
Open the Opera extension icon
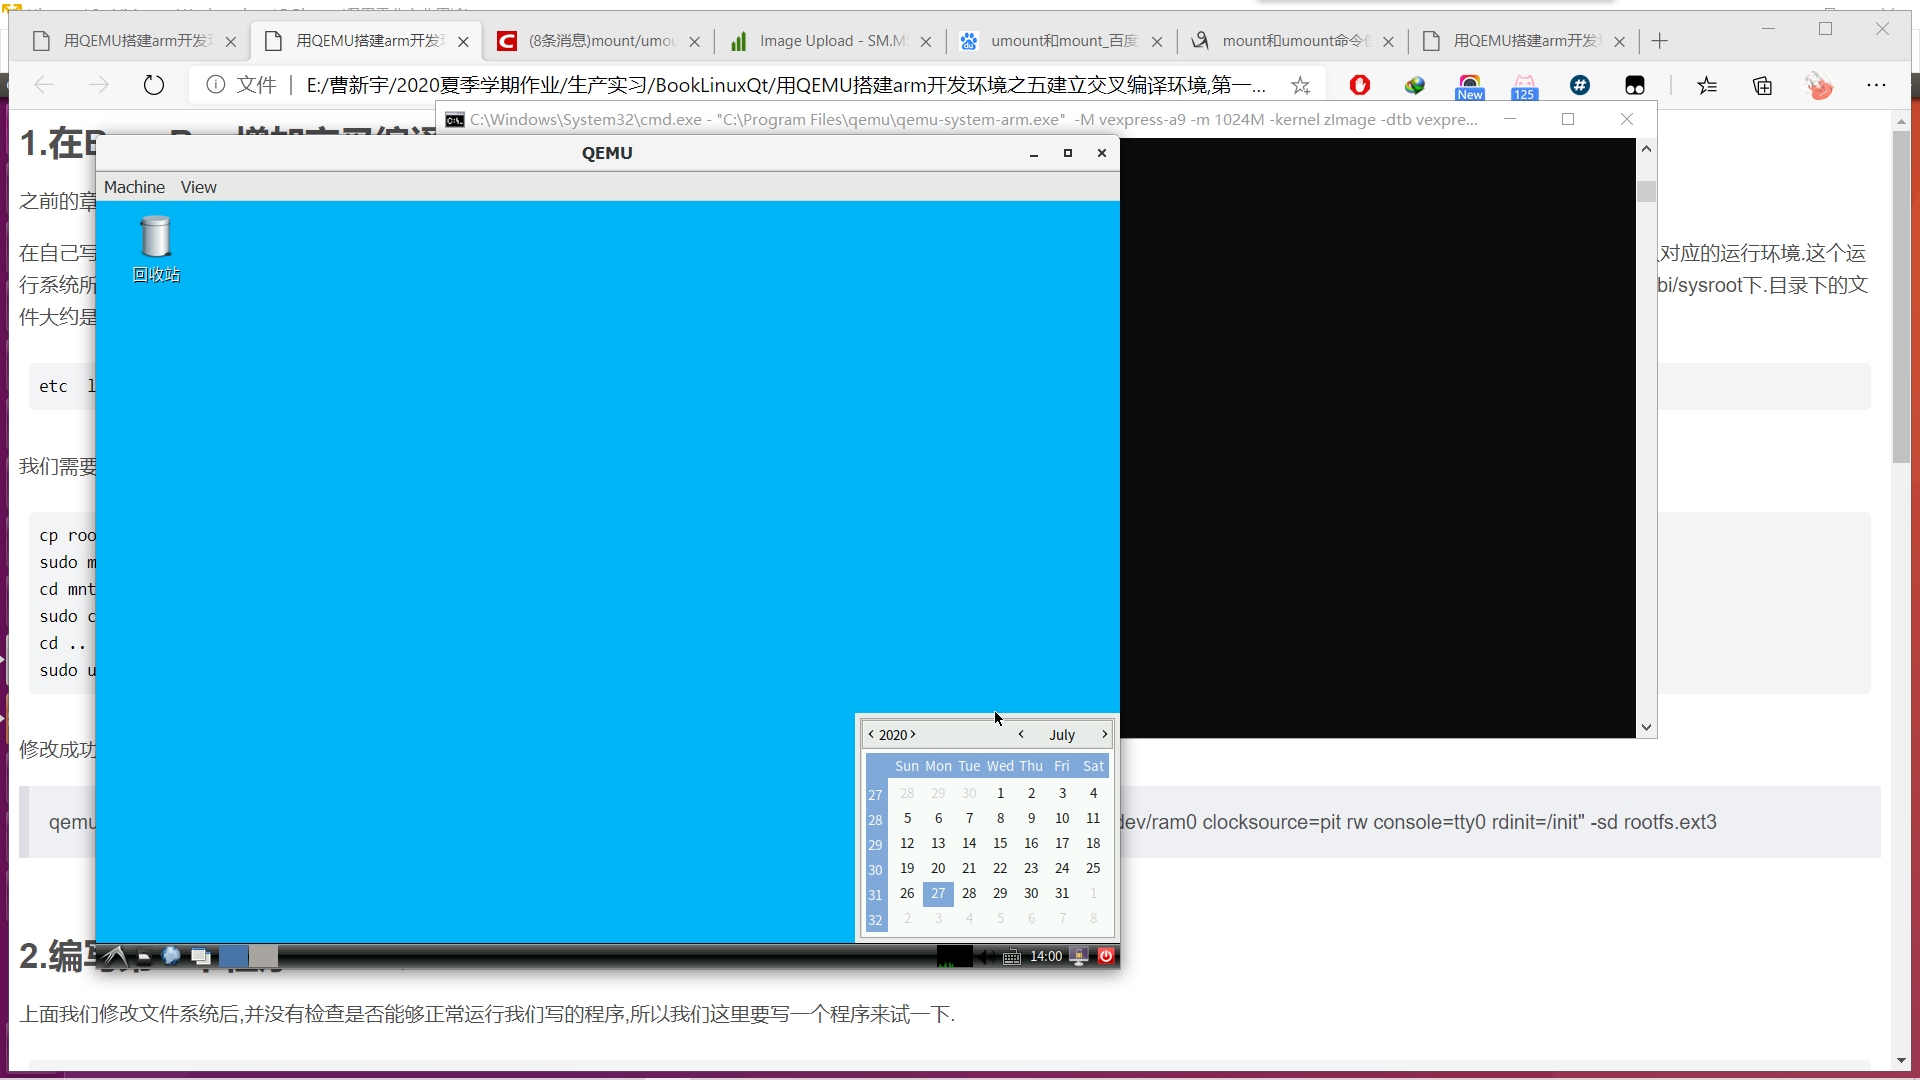coord(1359,86)
